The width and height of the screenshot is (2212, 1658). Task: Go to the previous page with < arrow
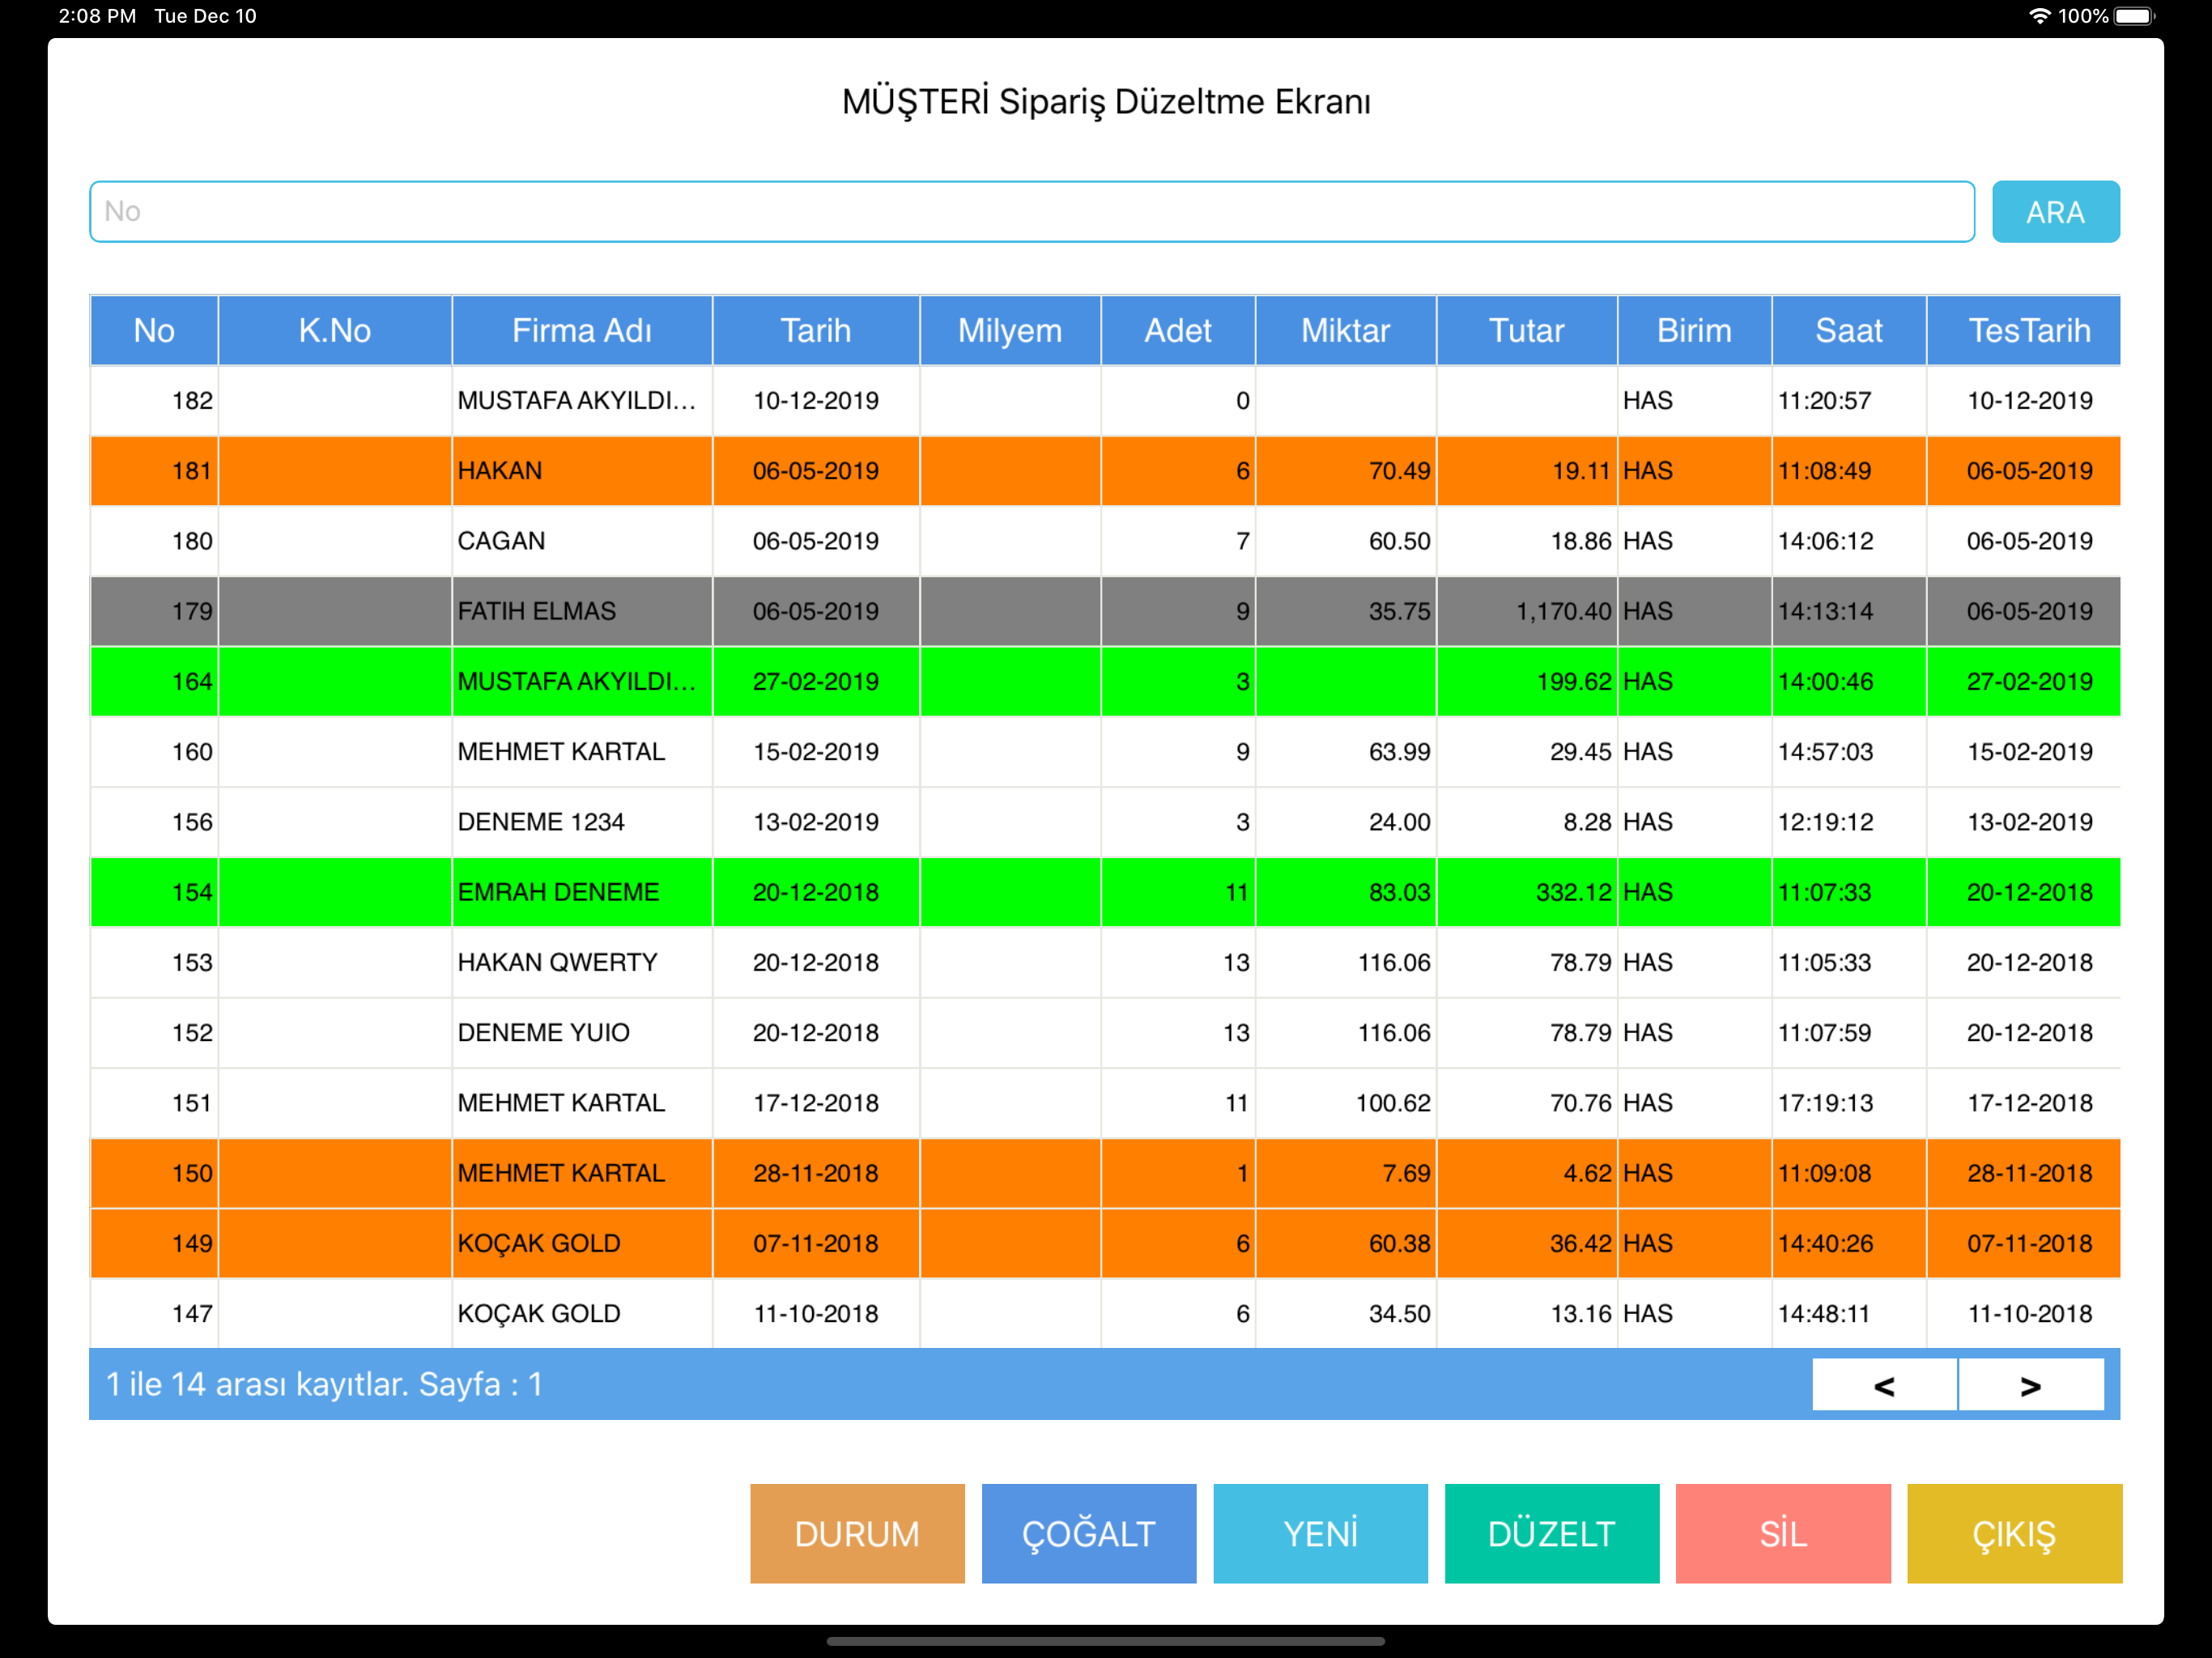tap(1884, 1385)
